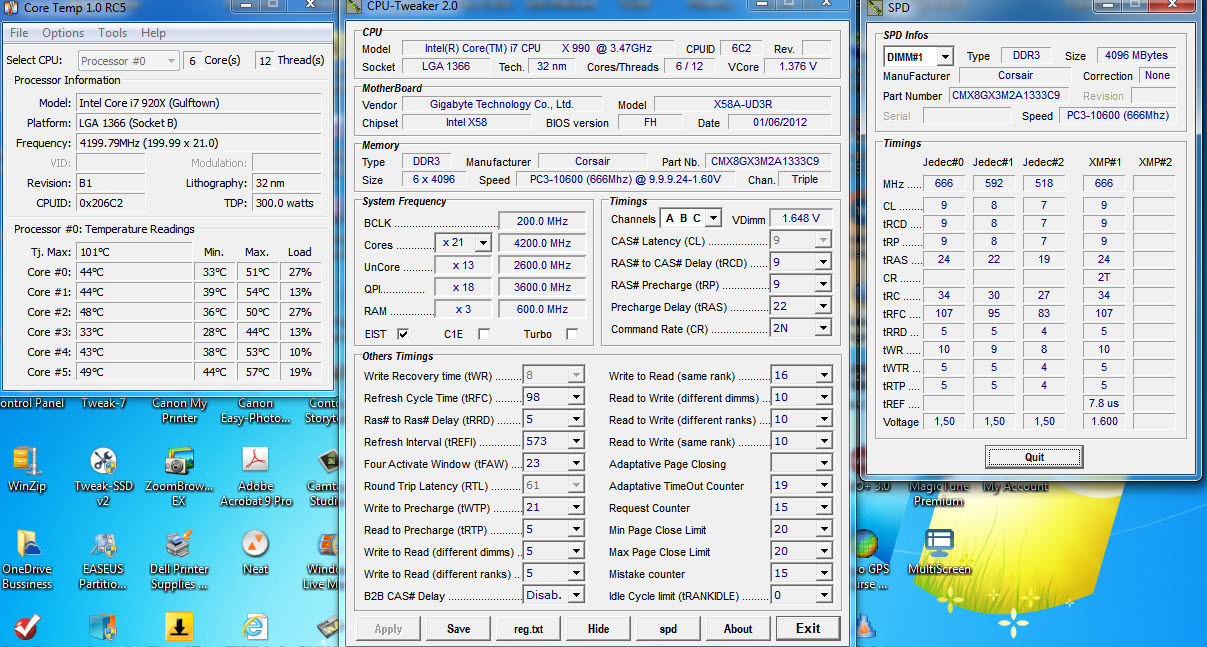
Task: Click the Save button in CPU-Tweaker
Action: (458, 629)
